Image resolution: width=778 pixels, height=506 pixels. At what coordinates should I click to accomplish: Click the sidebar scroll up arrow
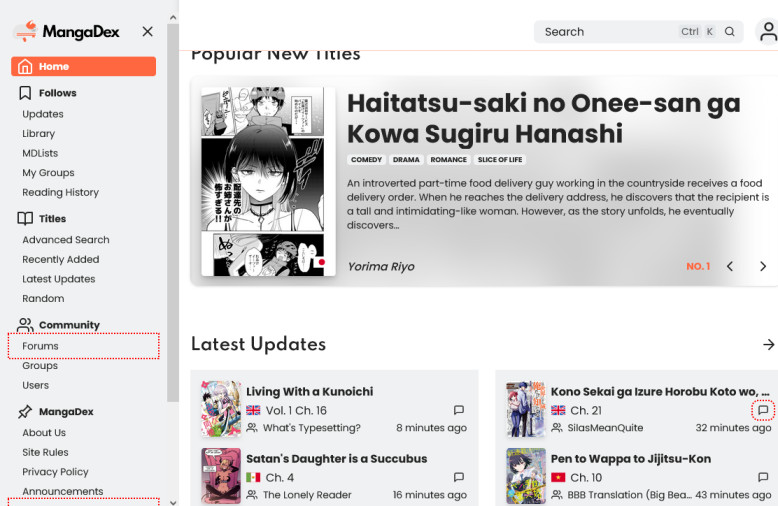point(173,18)
